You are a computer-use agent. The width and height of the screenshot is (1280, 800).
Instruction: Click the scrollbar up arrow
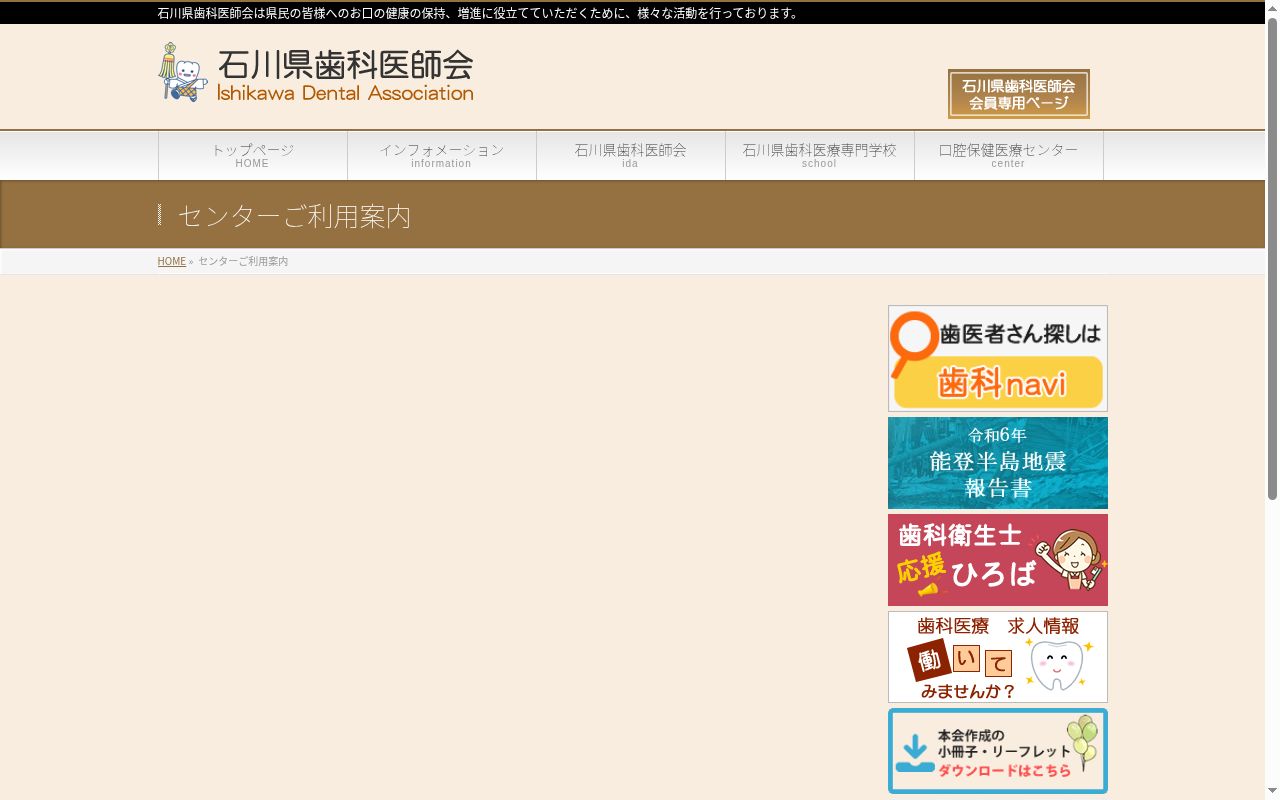tap(1272, 8)
